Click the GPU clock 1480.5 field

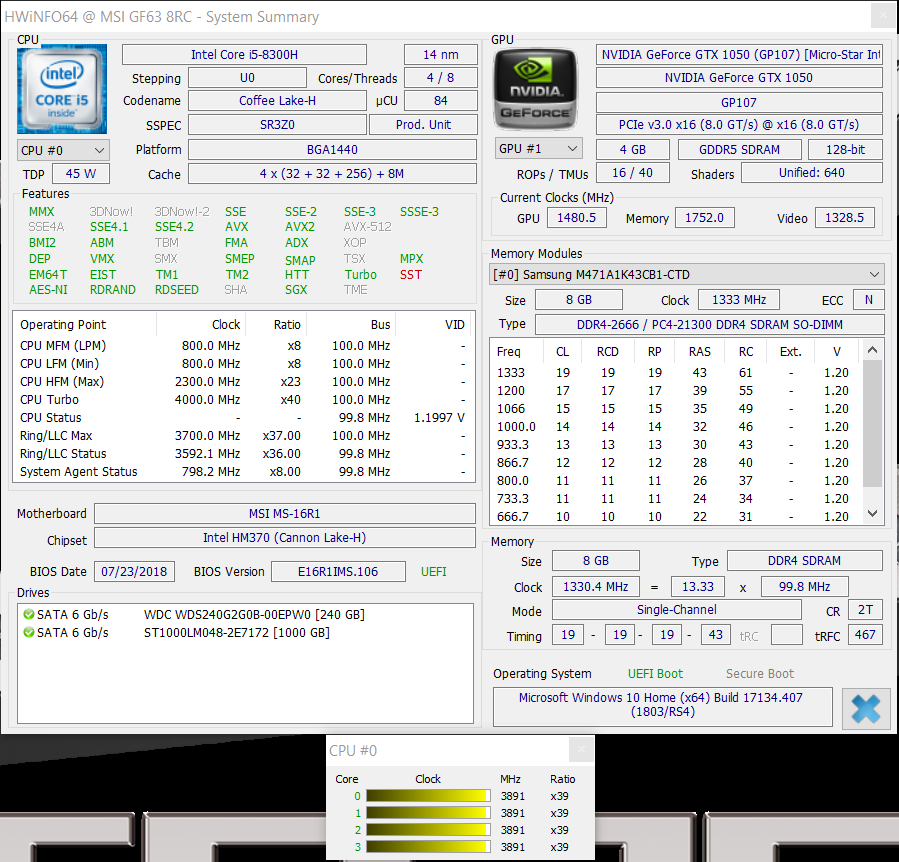(577, 218)
